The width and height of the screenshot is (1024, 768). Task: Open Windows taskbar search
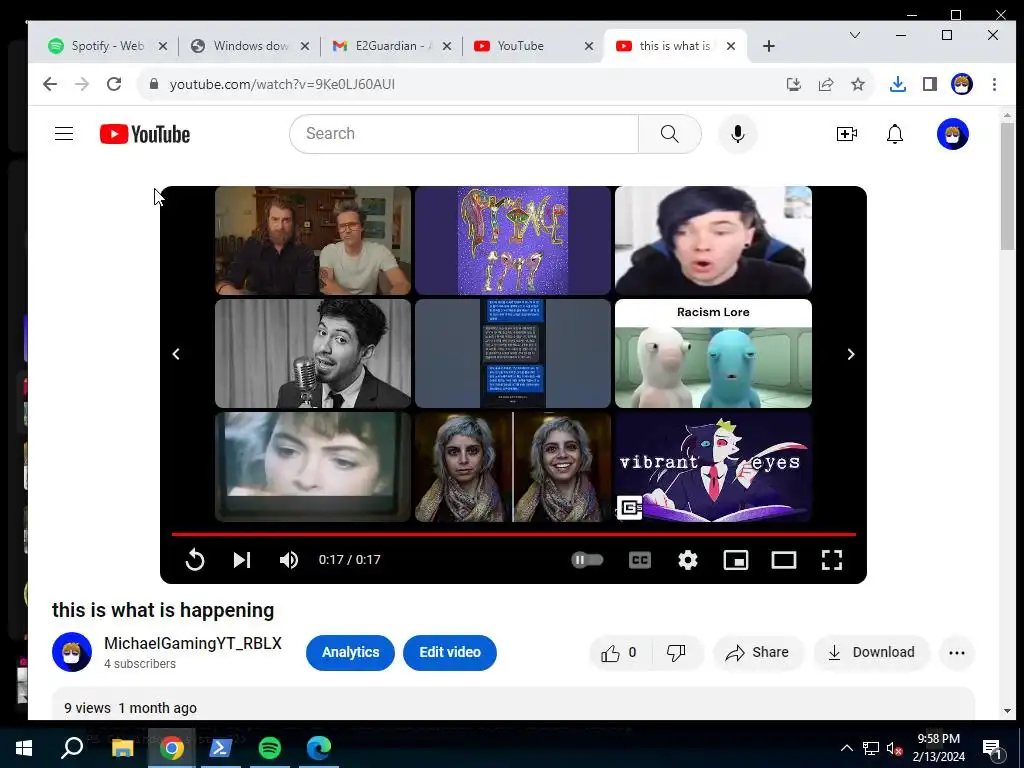72,748
